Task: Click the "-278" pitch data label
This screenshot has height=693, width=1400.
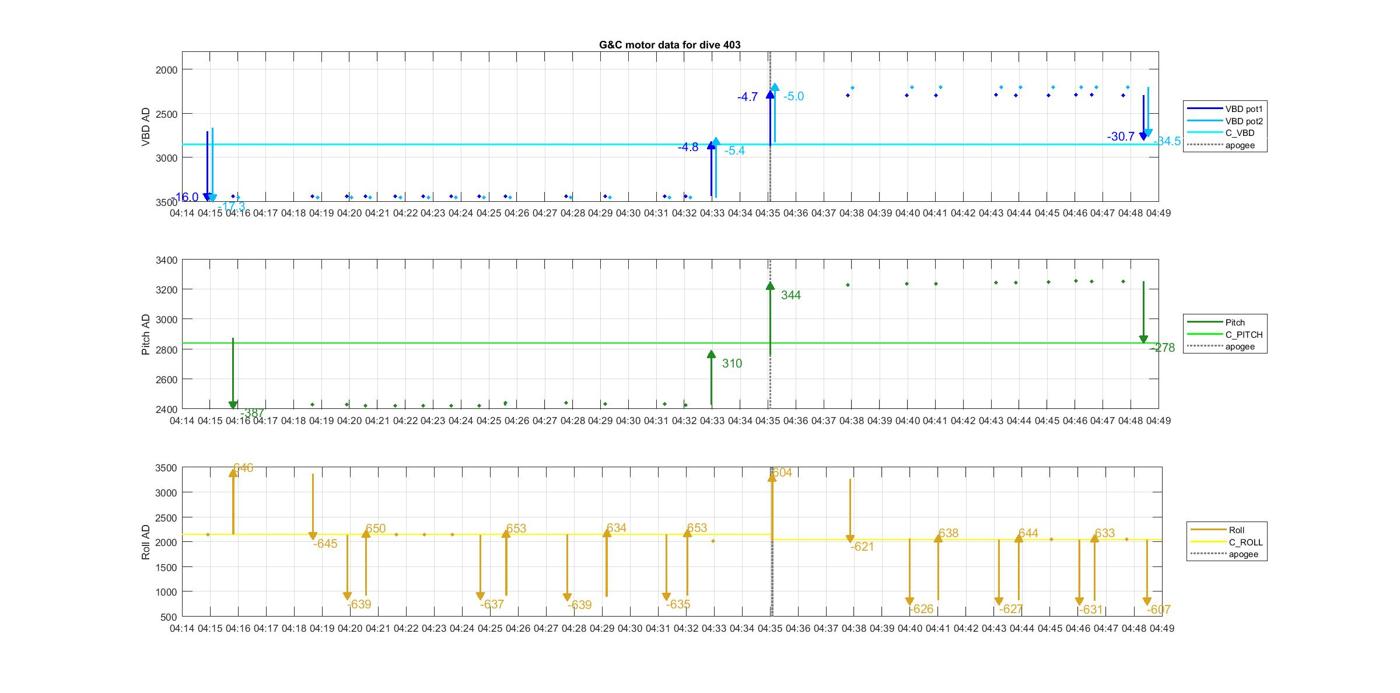Action: [x=1163, y=348]
